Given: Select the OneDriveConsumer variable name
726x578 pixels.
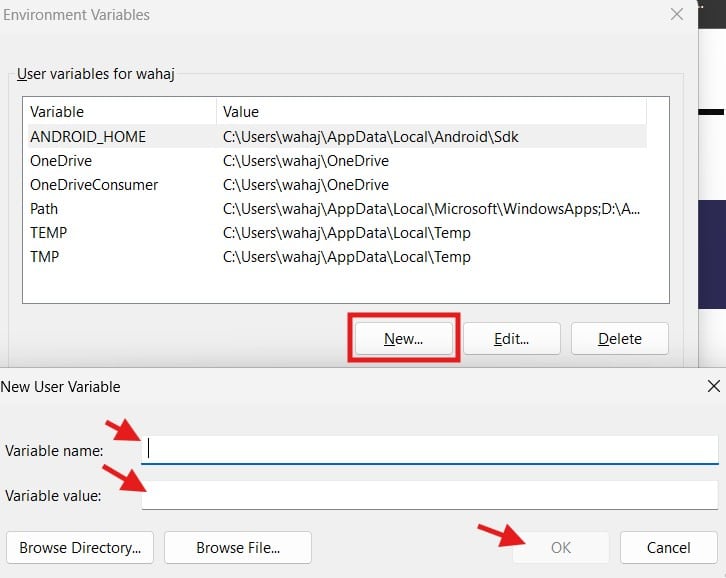Looking at the screenshot, I should click(94, 185).
